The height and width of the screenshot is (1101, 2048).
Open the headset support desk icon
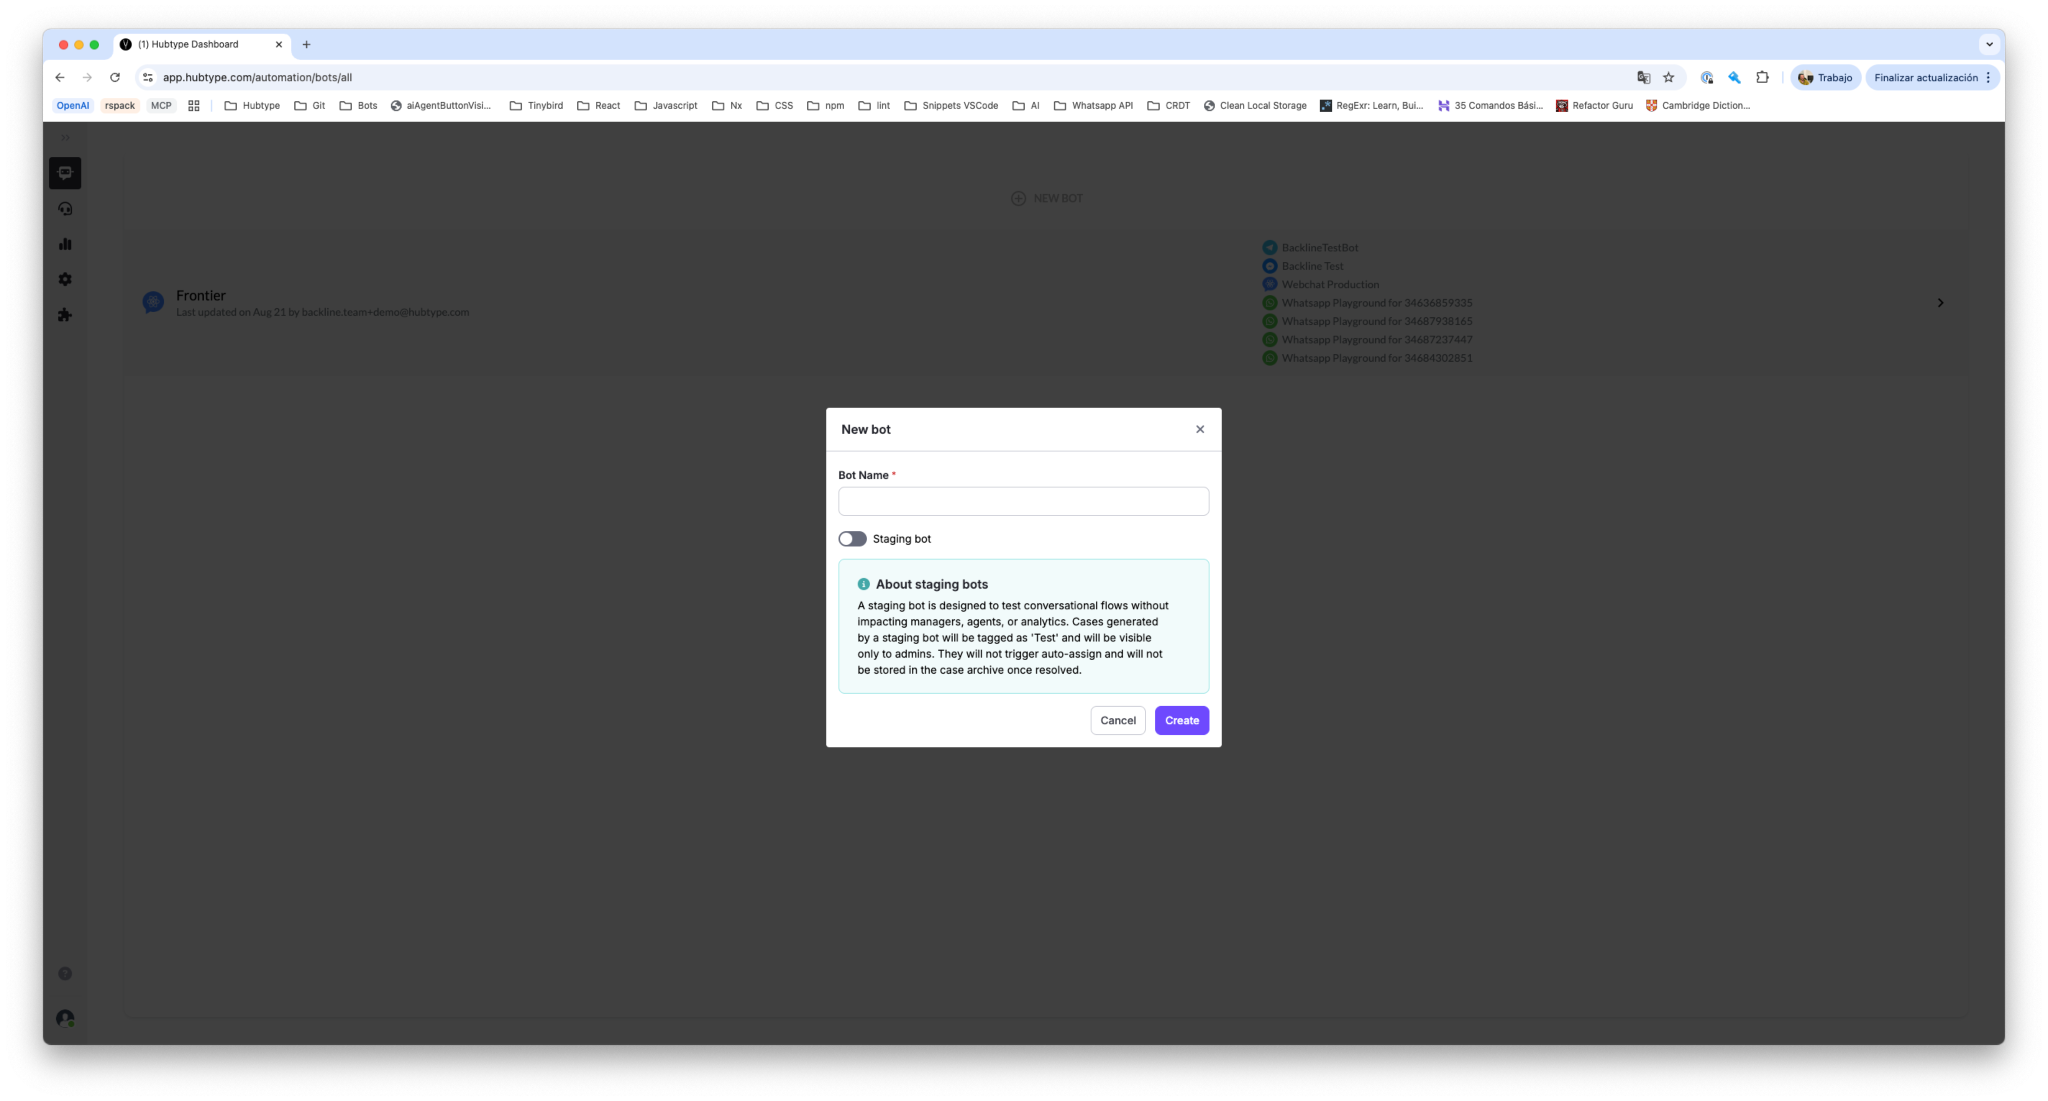(x=65, y=209)
